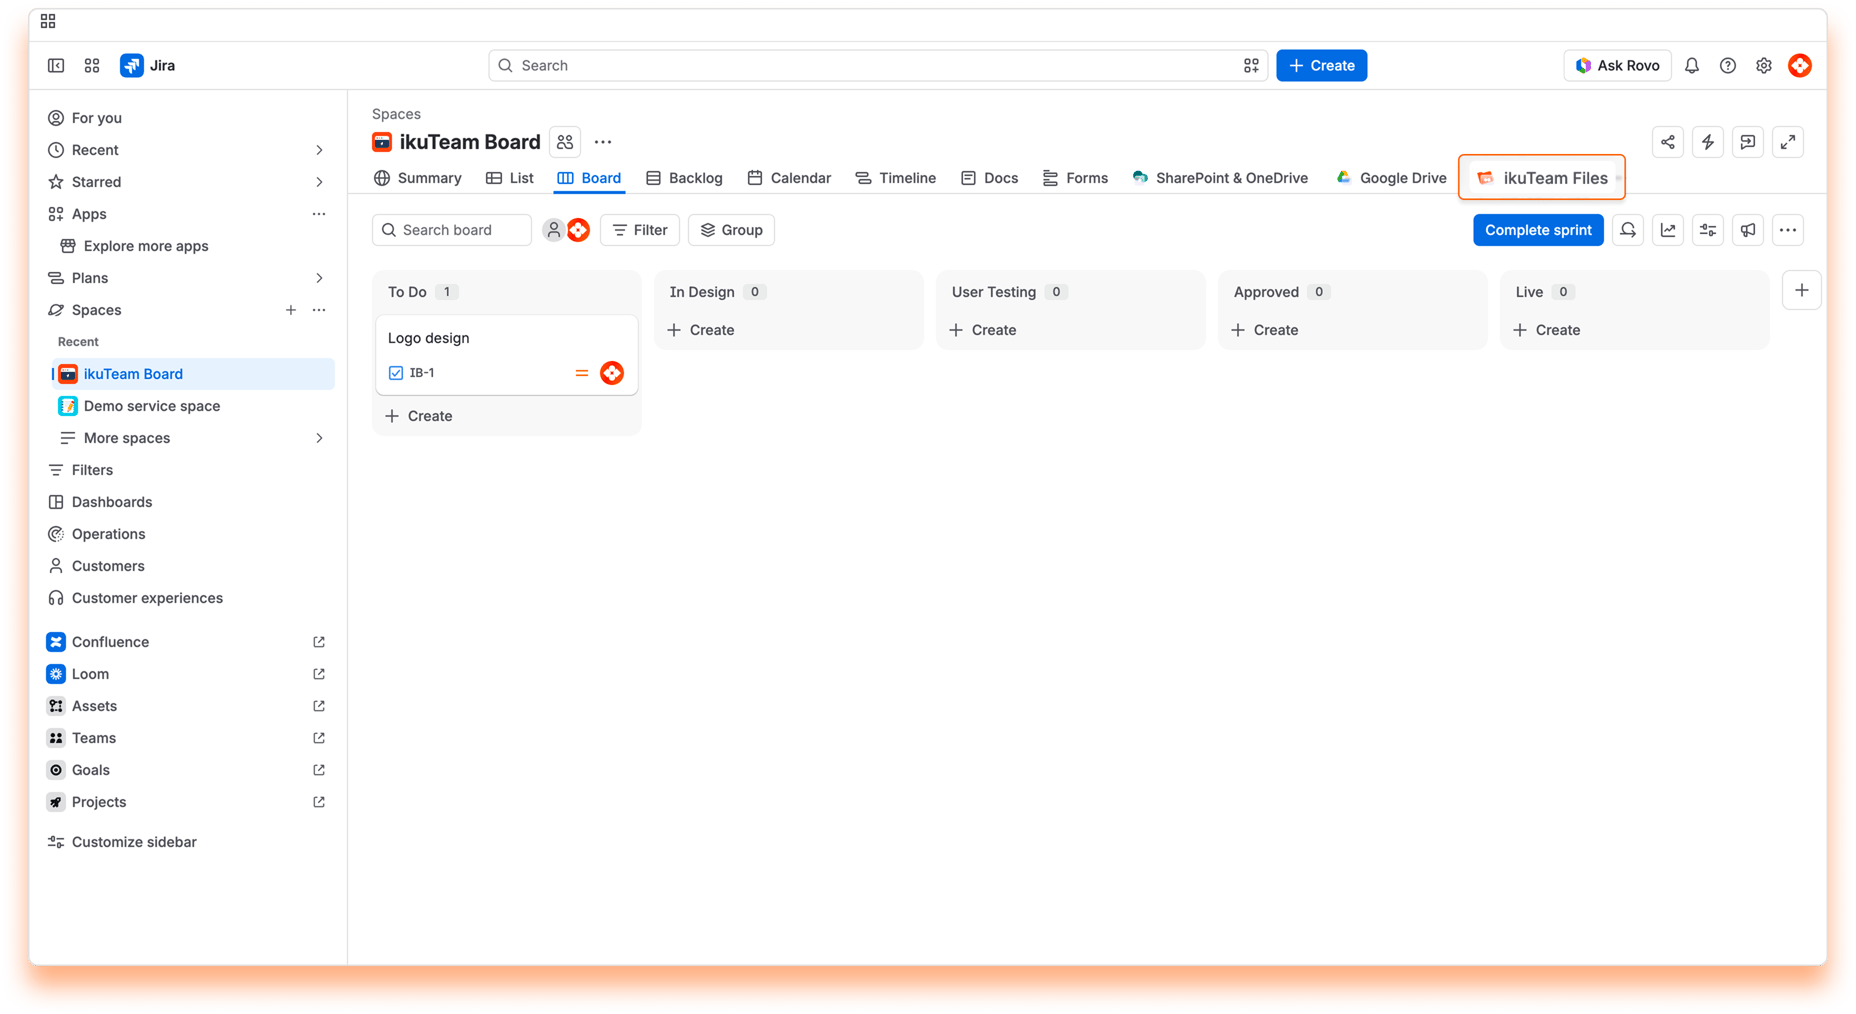Click the Jira logo in the header
The width and height of the screenshot is (1856, 1014).
click(148, 66)
